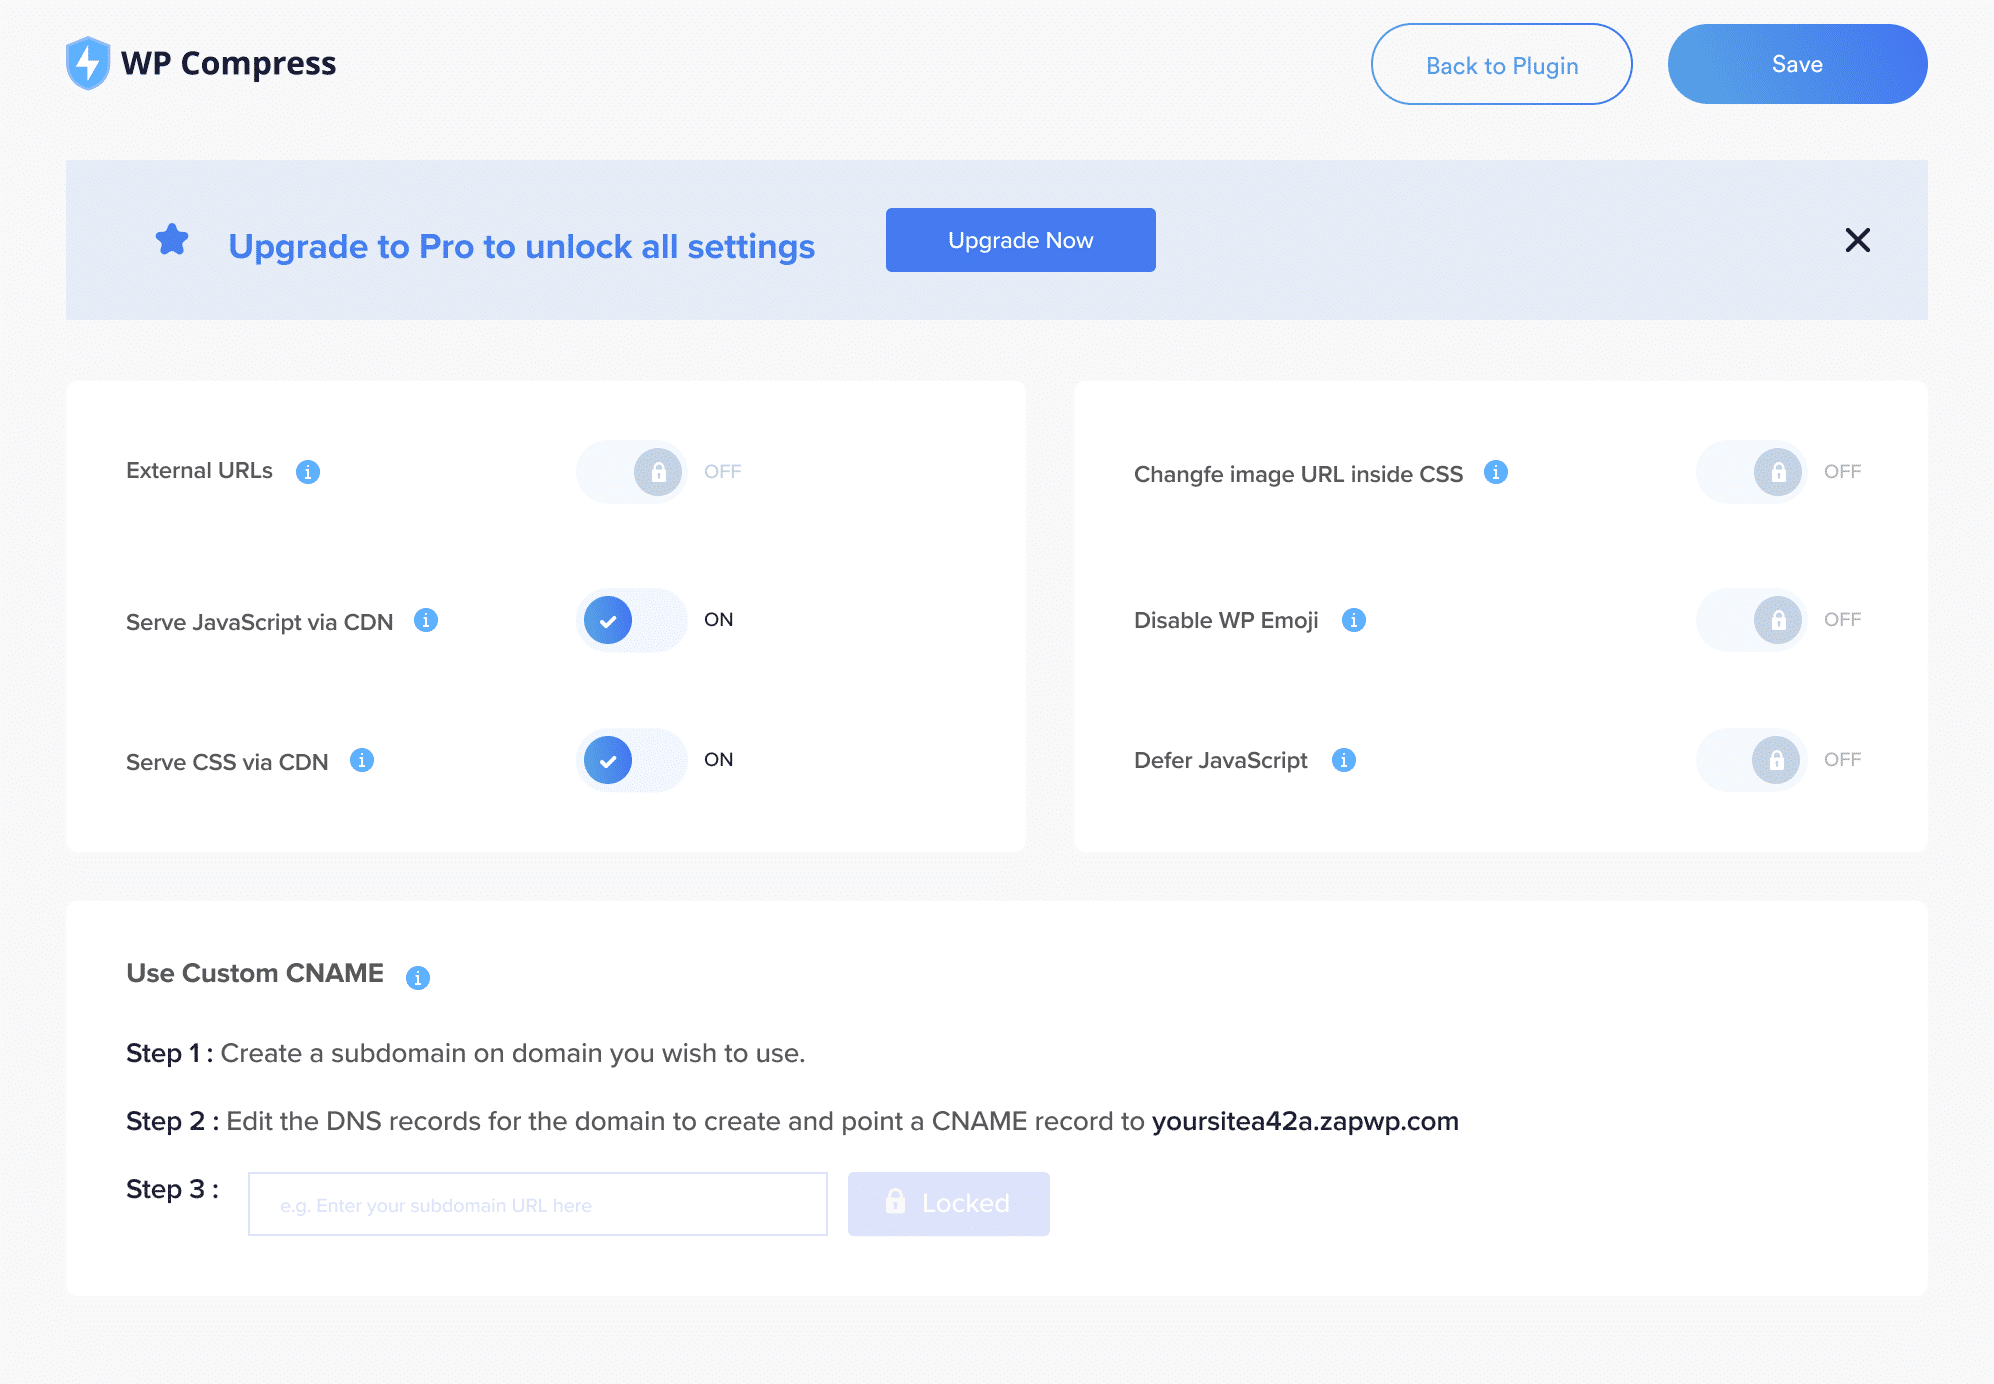
Task: Open the Use Custom CNAME info icon
Action: coord(418,978)
